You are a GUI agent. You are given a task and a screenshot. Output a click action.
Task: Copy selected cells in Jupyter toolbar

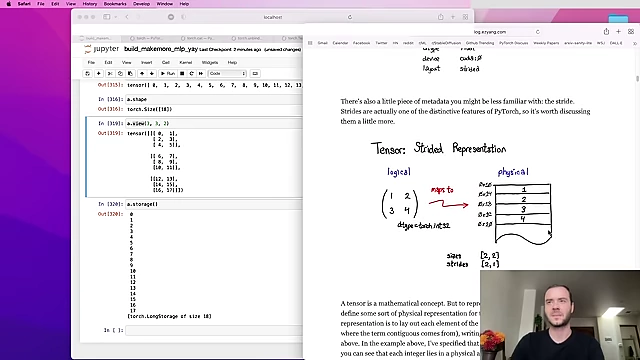pyautogui.click(x=120, y=73)
